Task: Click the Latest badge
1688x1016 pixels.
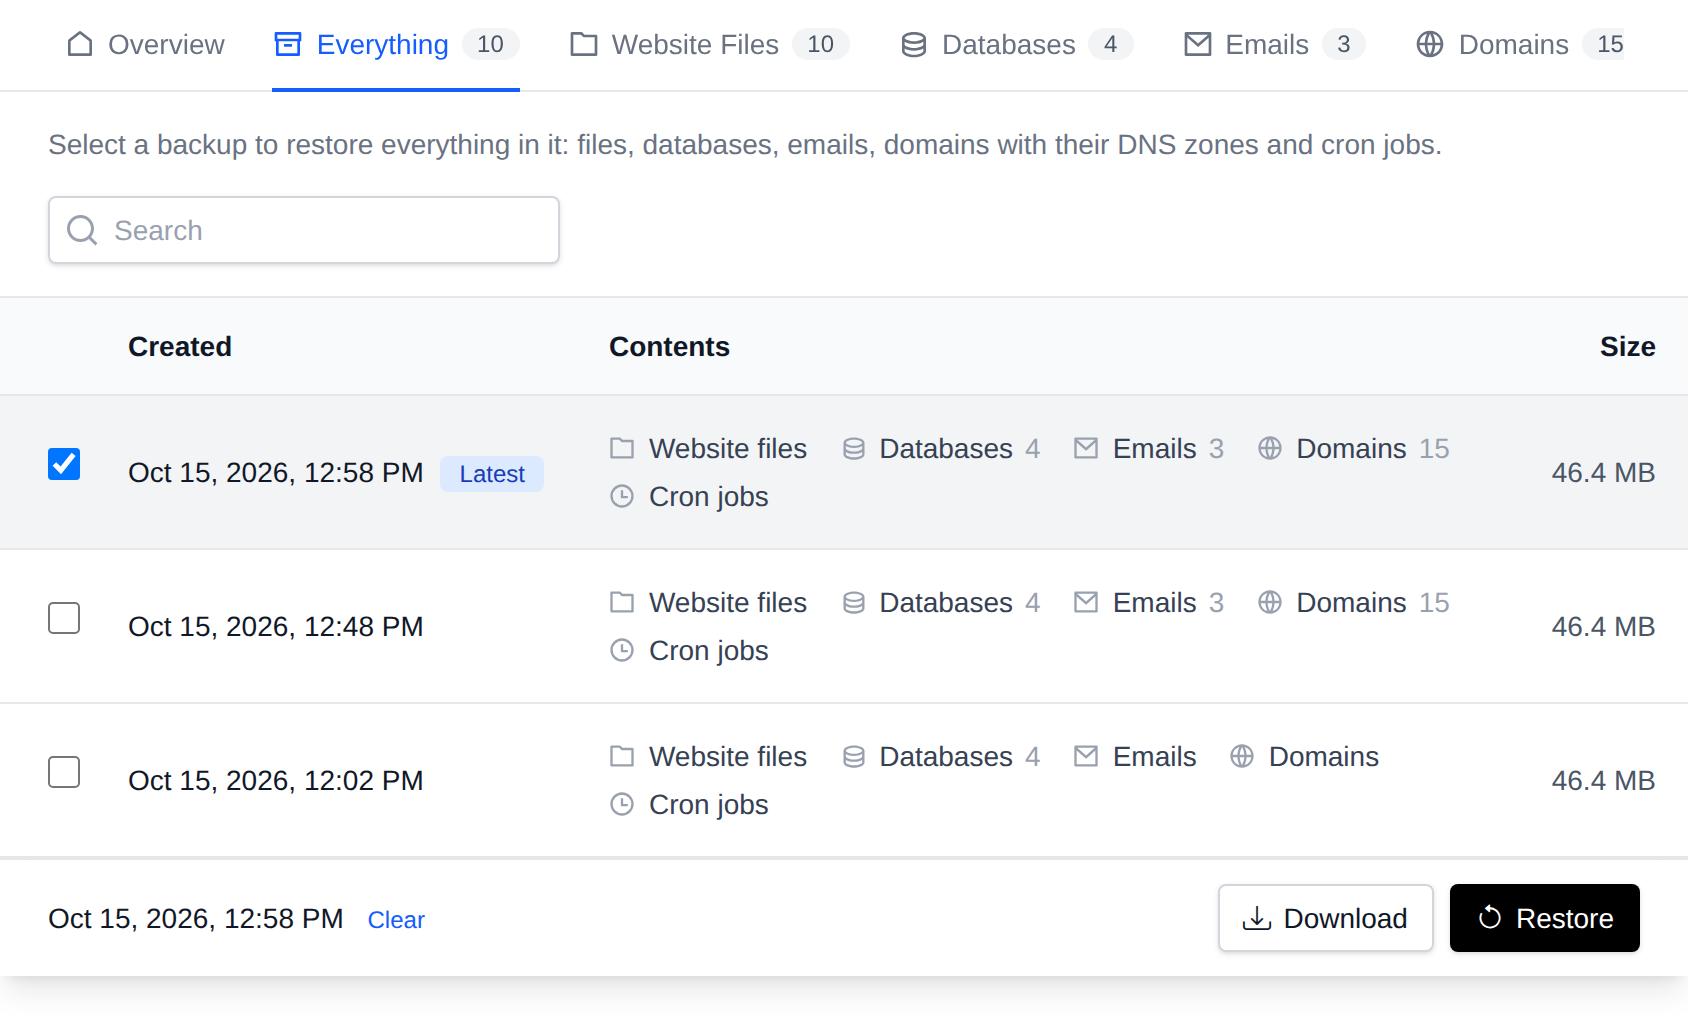Action: coord(492,474)
